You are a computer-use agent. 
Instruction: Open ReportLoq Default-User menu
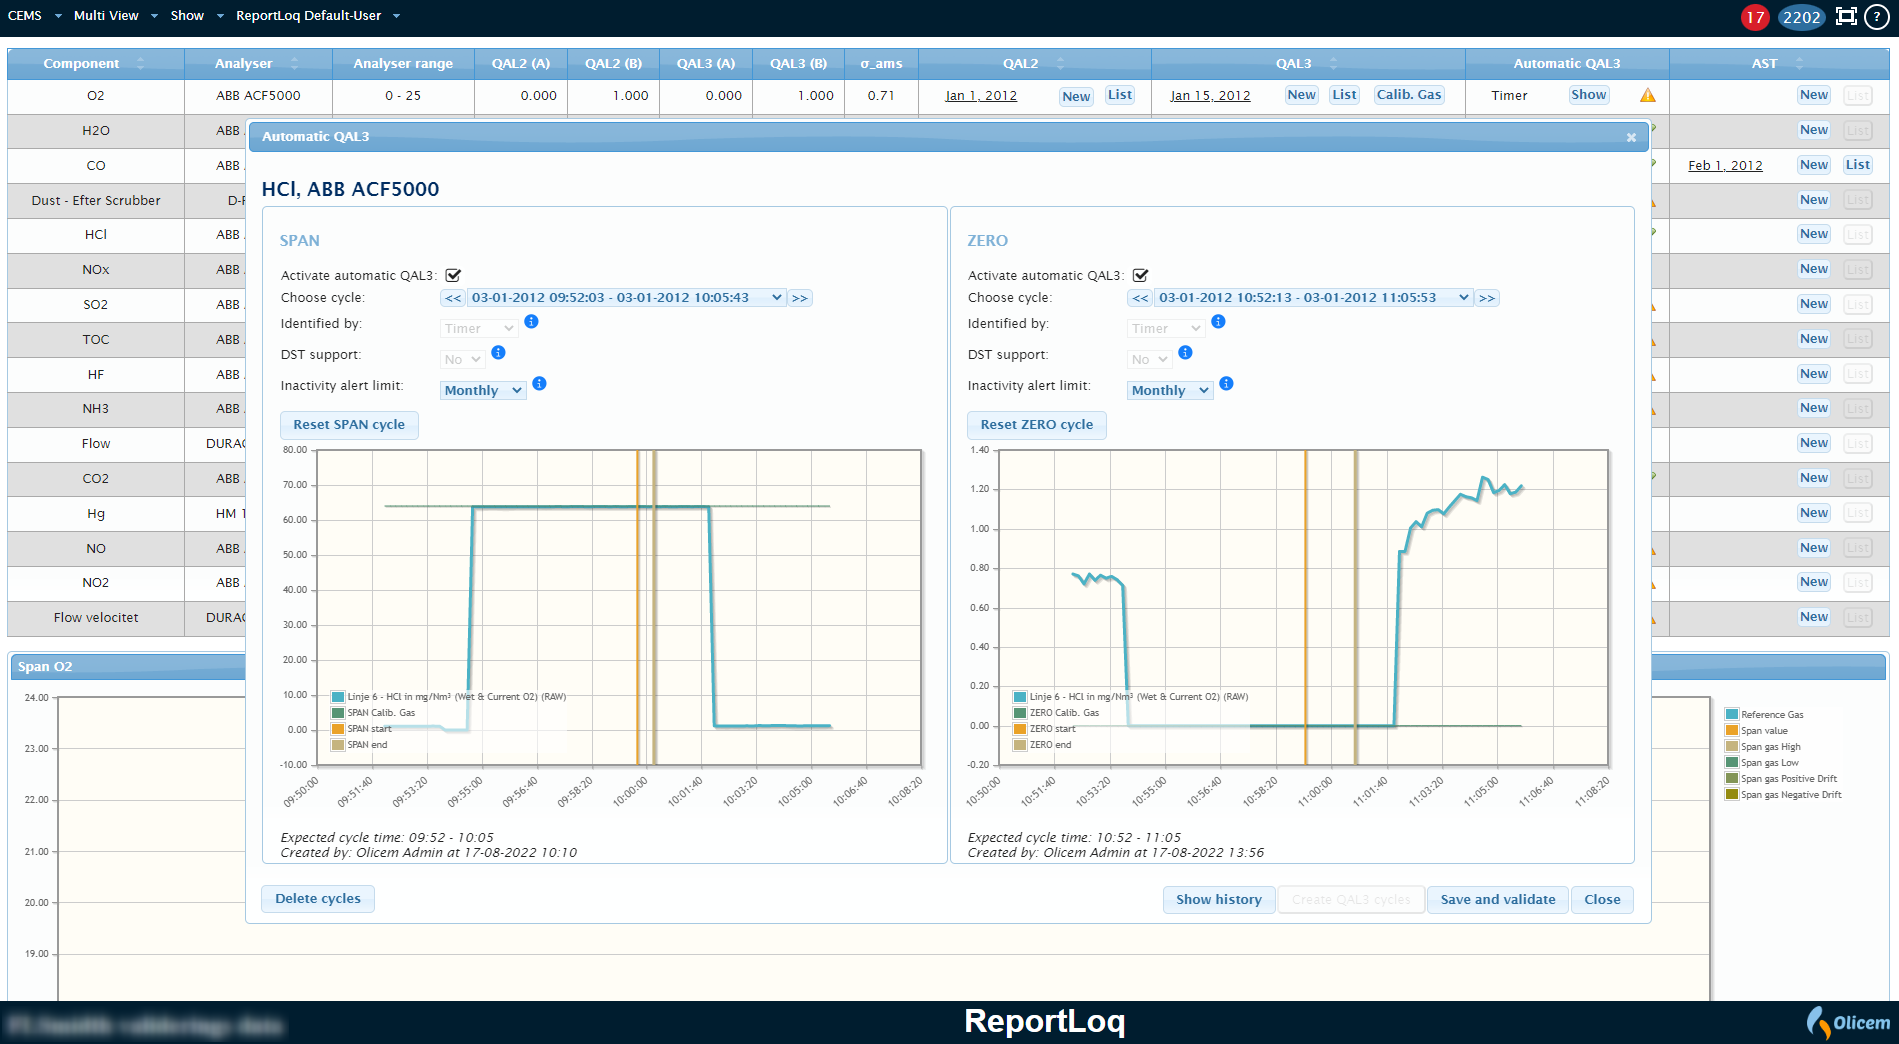click(317, 16)
